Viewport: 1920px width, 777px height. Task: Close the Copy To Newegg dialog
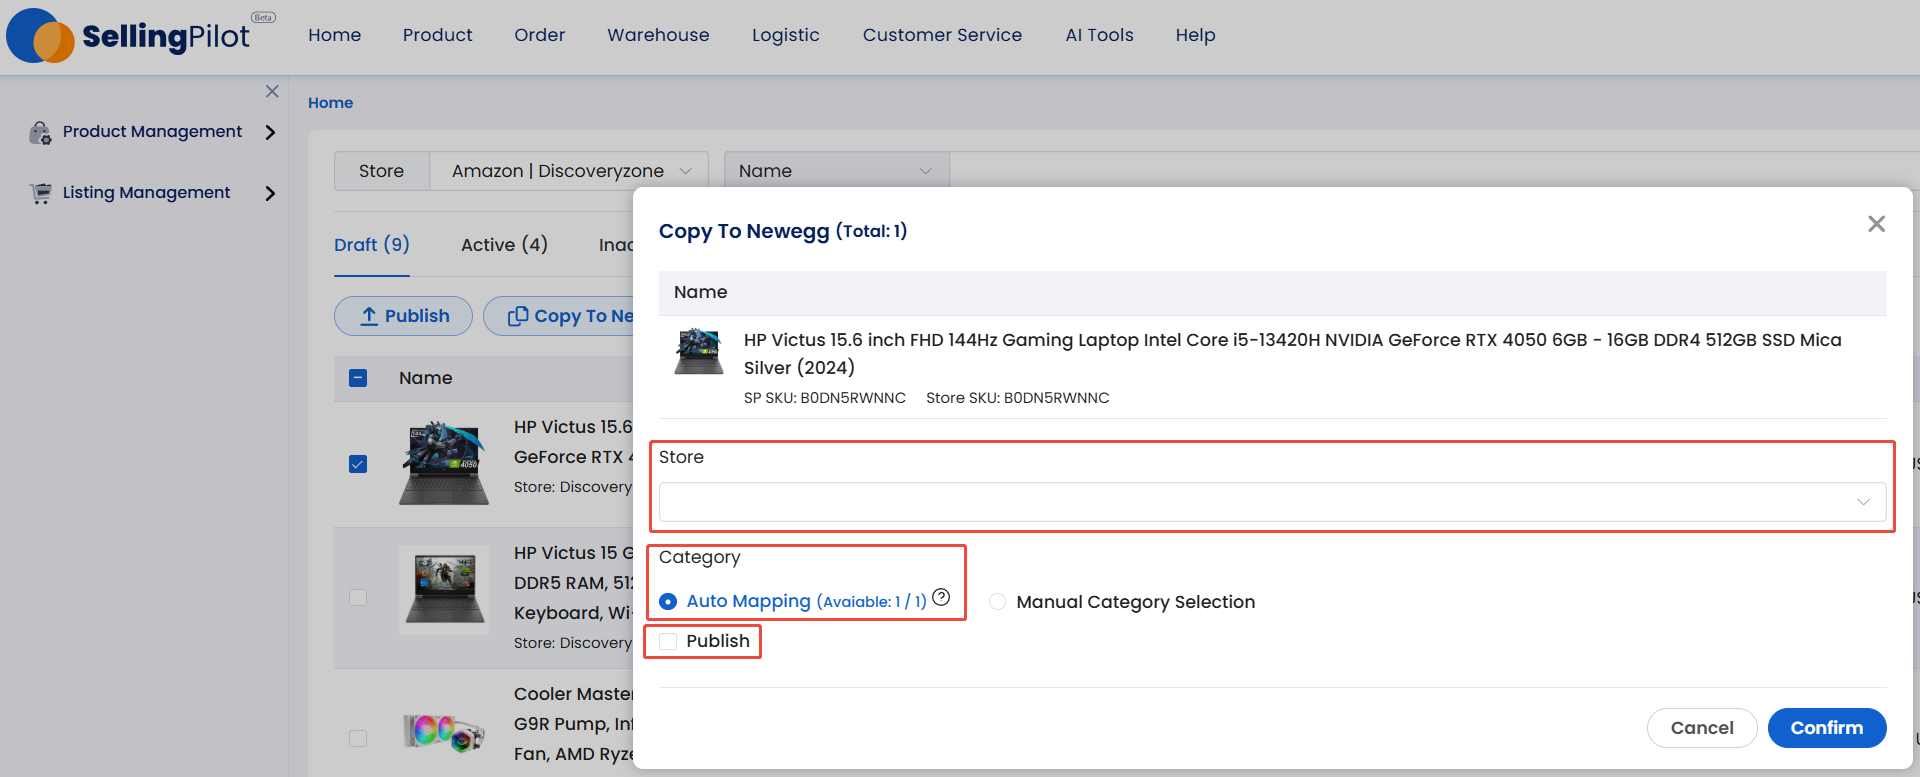coord(1877,224)
